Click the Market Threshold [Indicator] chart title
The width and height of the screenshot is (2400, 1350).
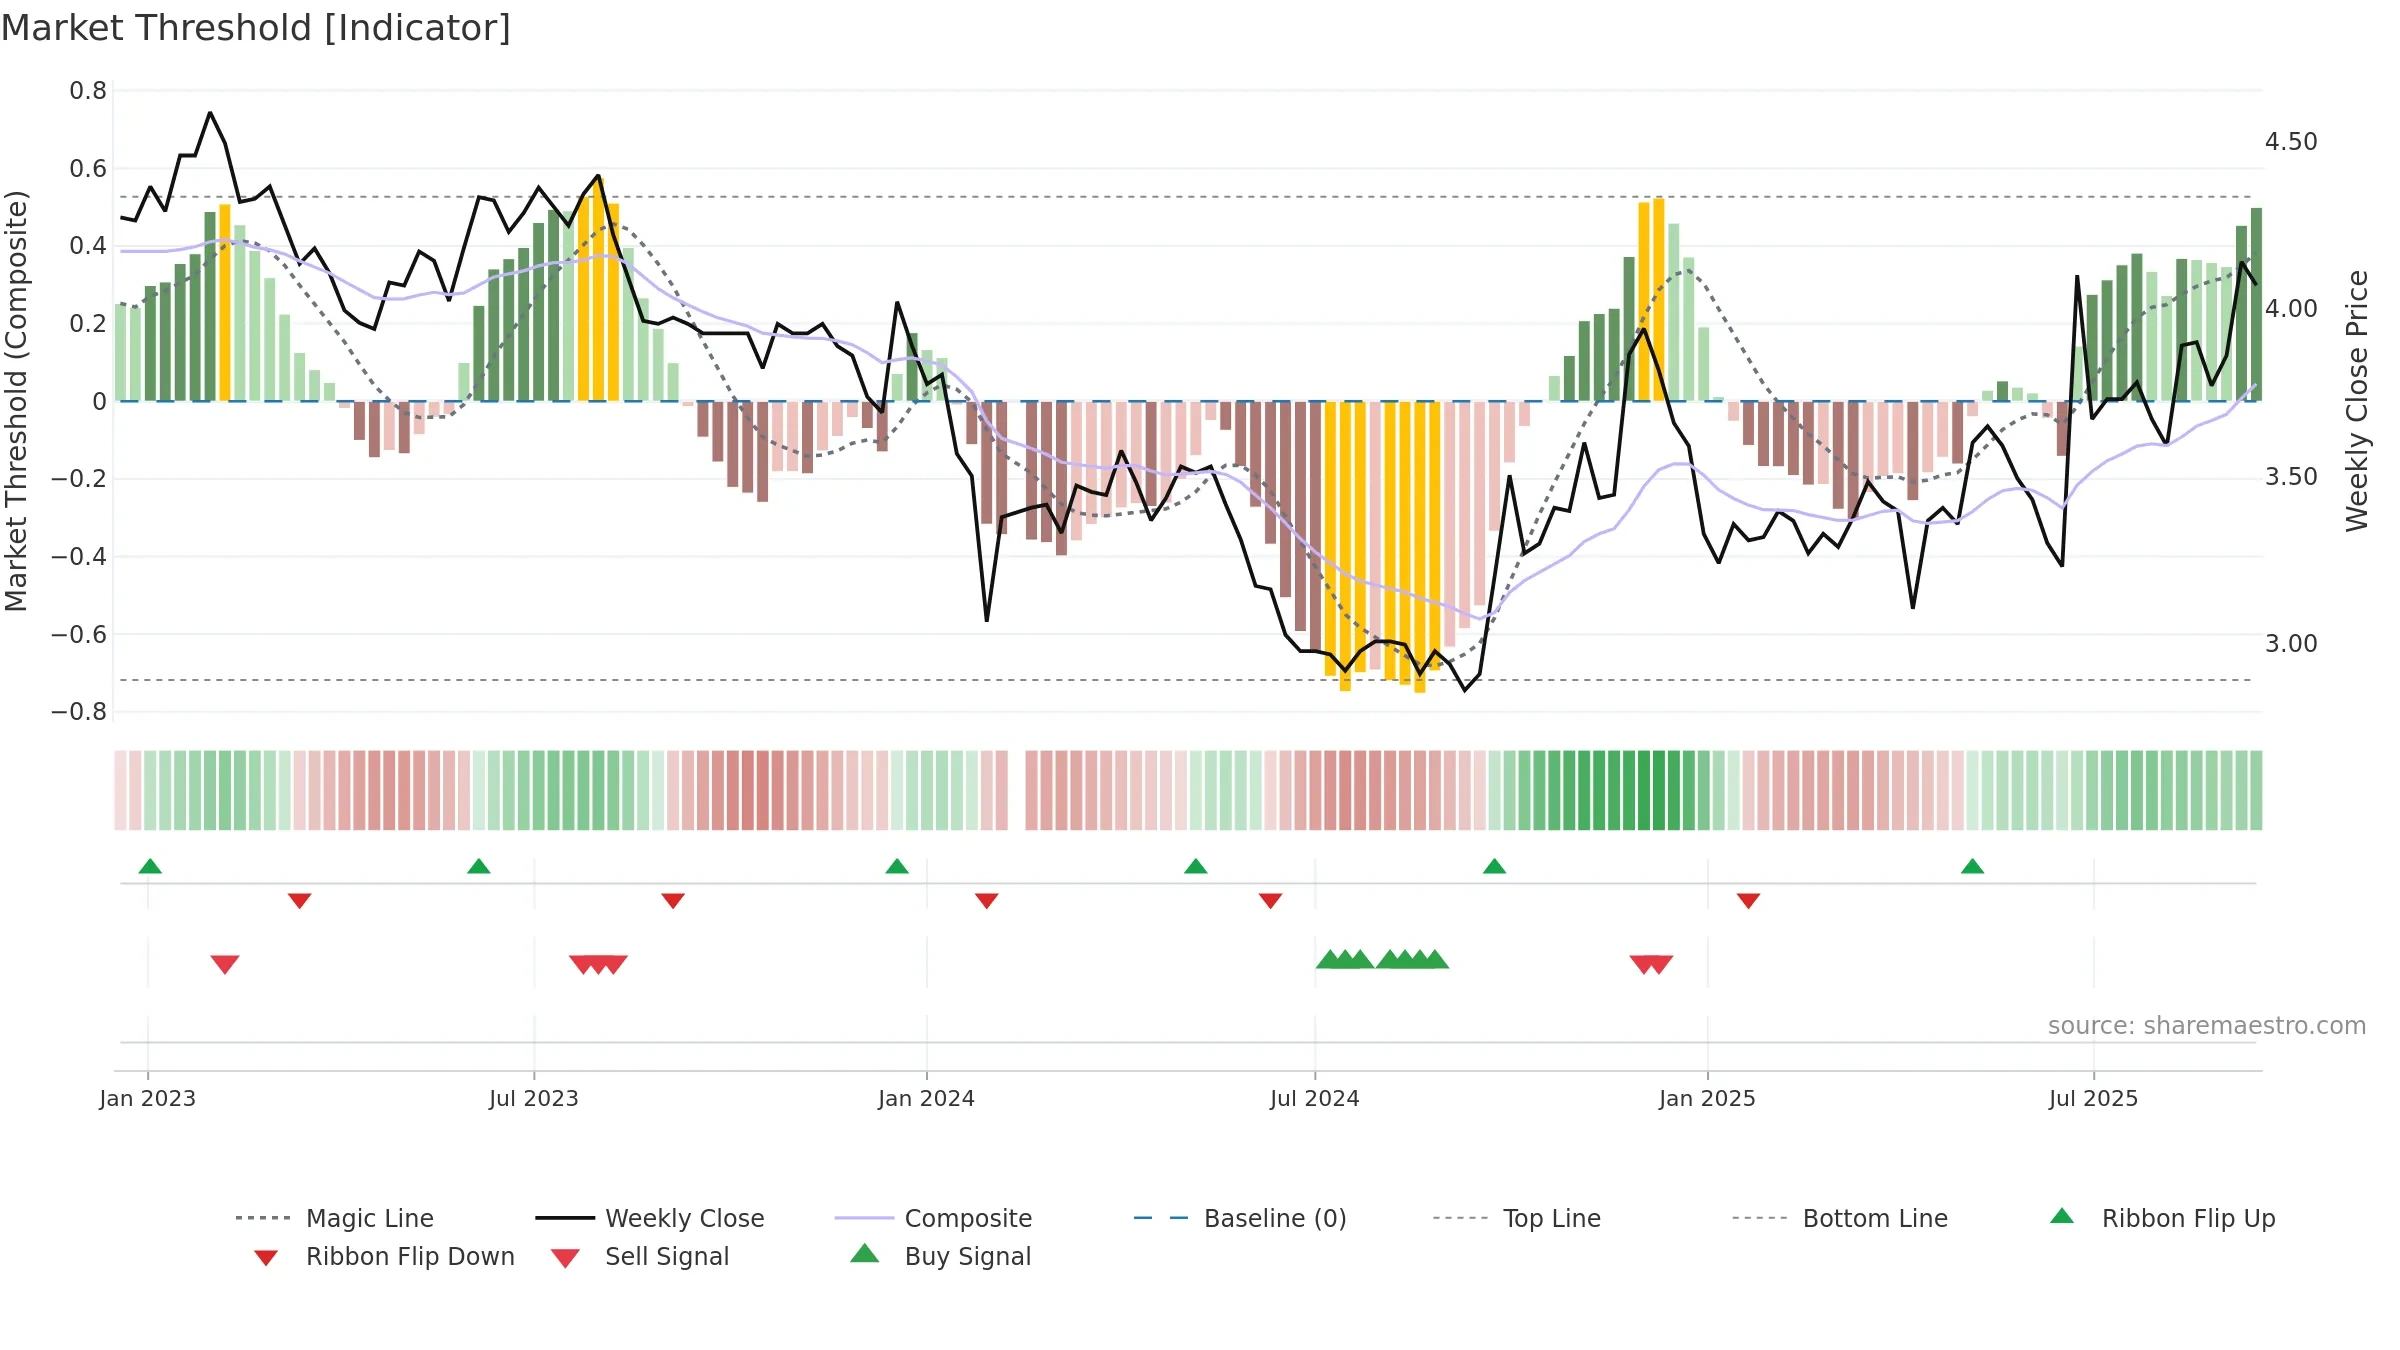point(256,28)
